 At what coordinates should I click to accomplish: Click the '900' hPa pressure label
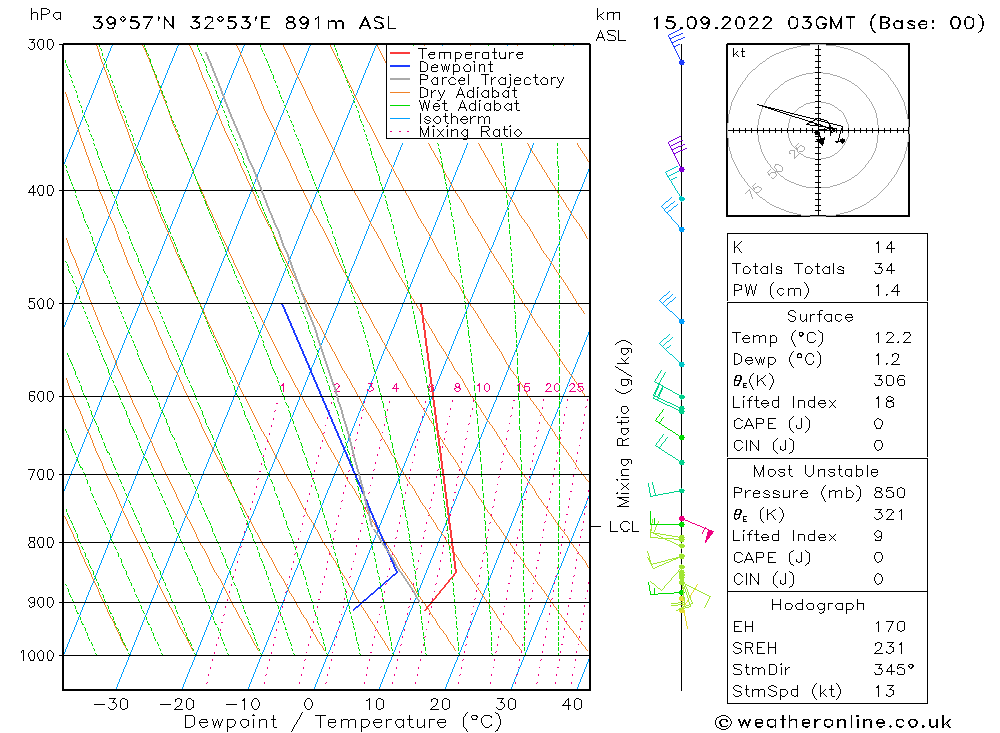(x=42, y=602)
